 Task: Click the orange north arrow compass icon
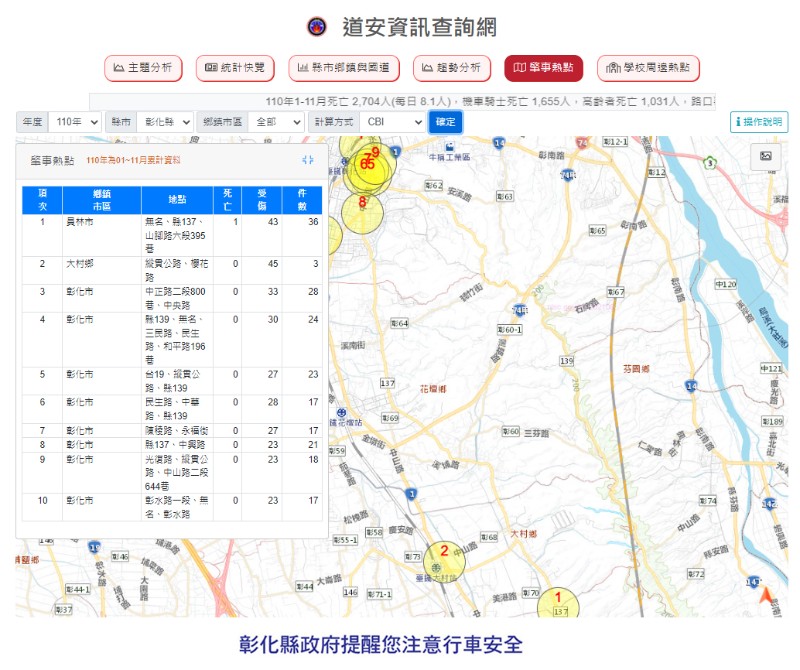click(767, 598)
